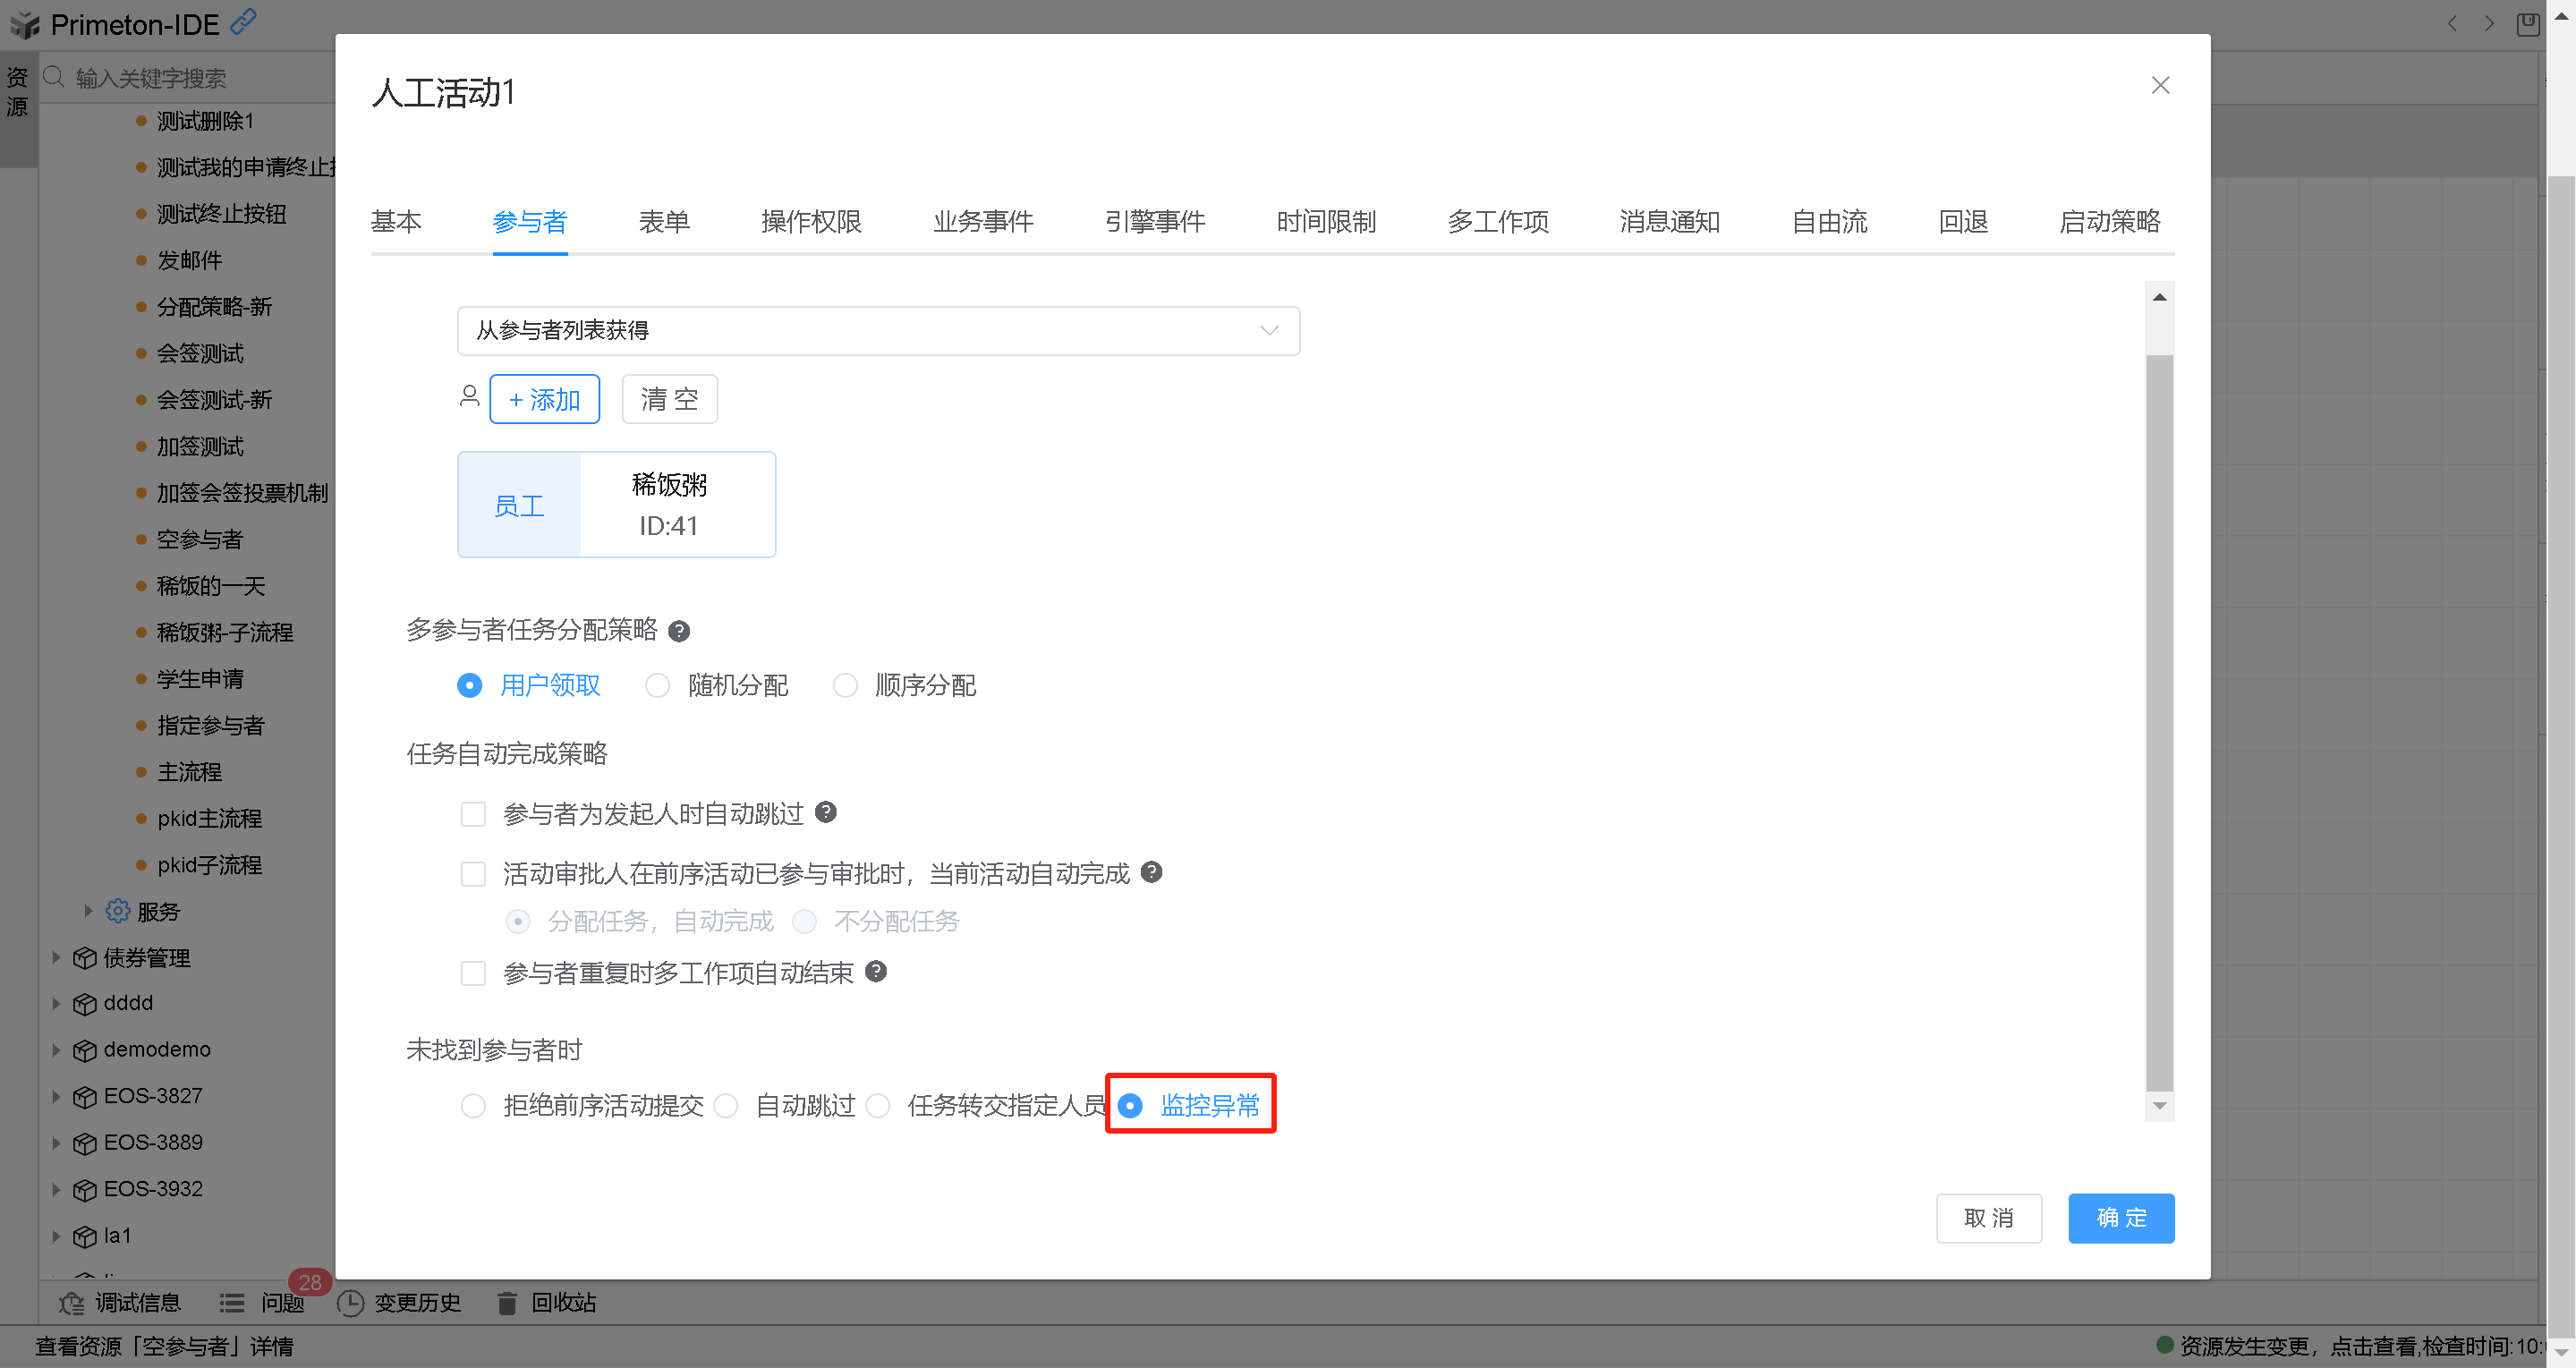
Task: Expand the 服务 tree node
Action: point(88,910)
